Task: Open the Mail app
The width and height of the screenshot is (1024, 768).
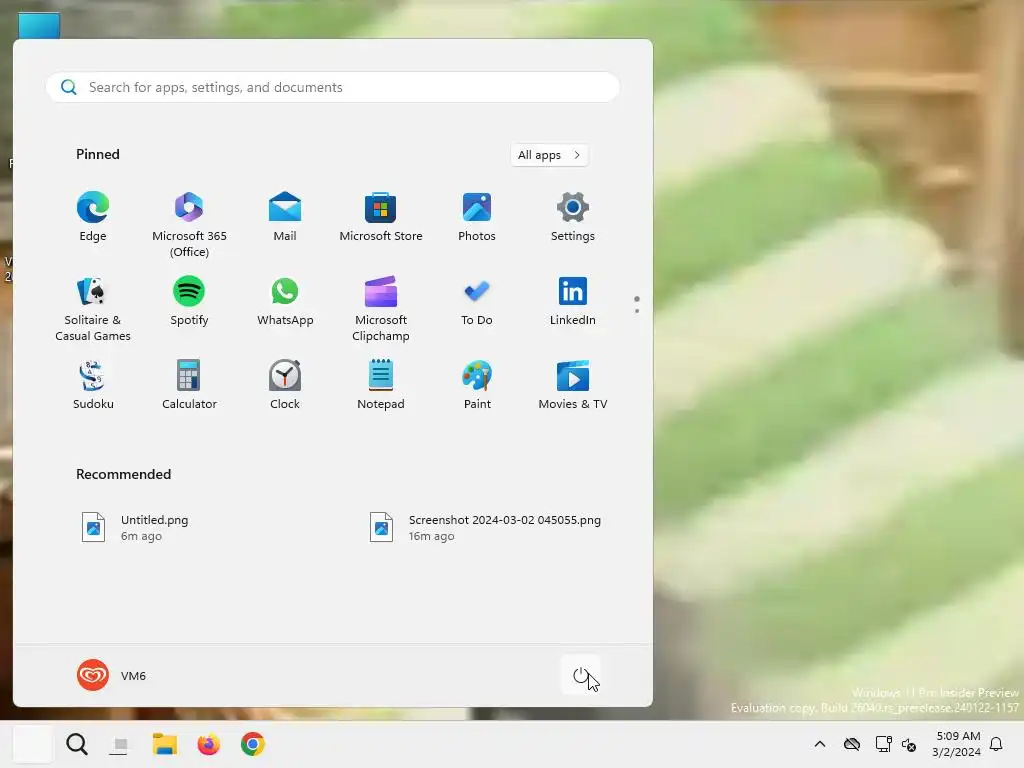Action: click(x=285, y=217)
